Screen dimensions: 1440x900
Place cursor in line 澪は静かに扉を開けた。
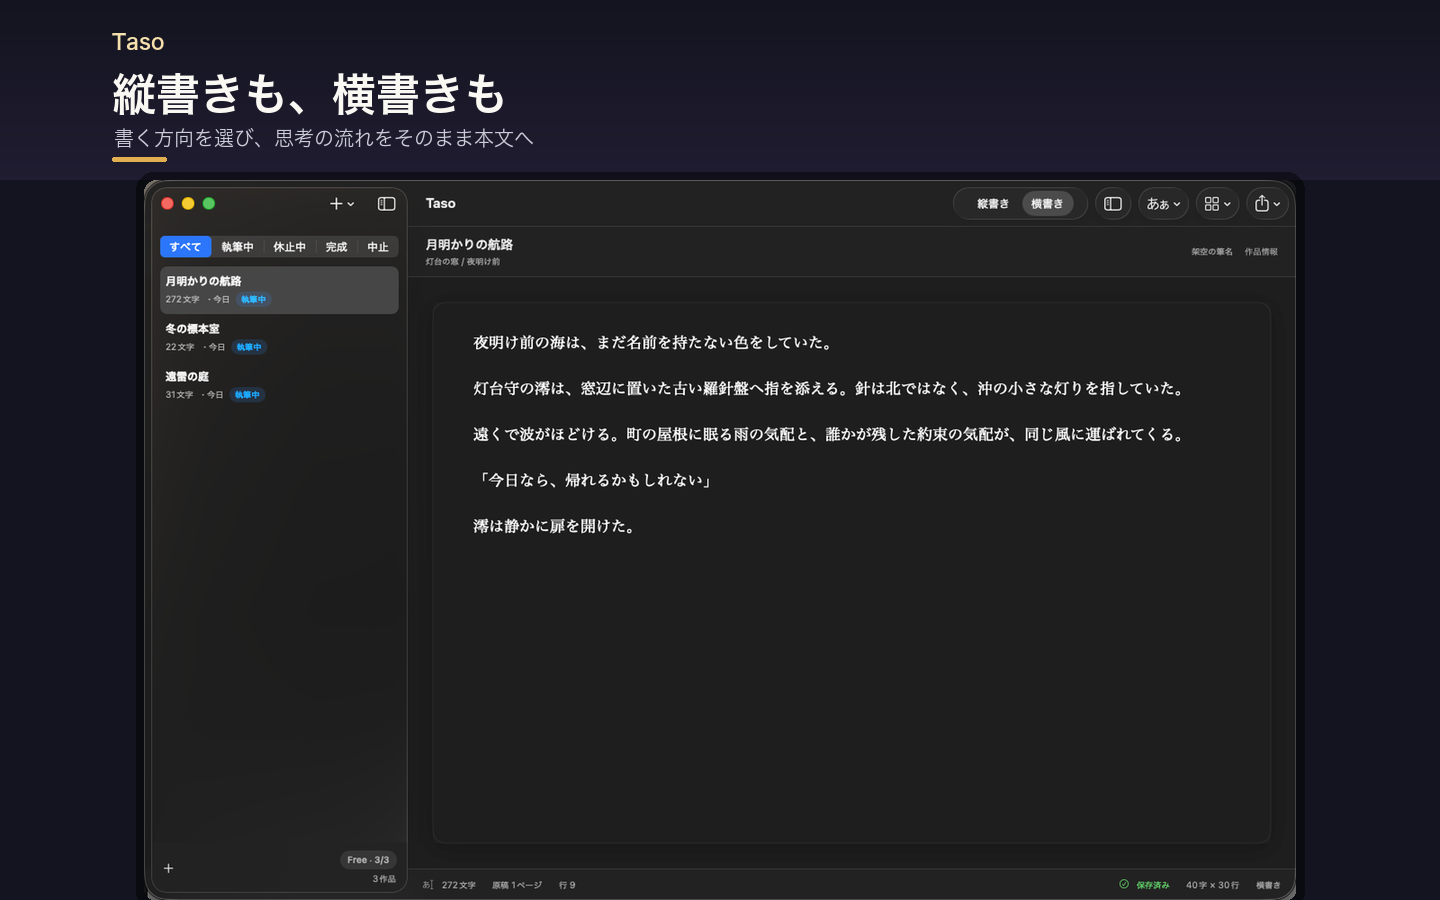click(x=556, y=526)
